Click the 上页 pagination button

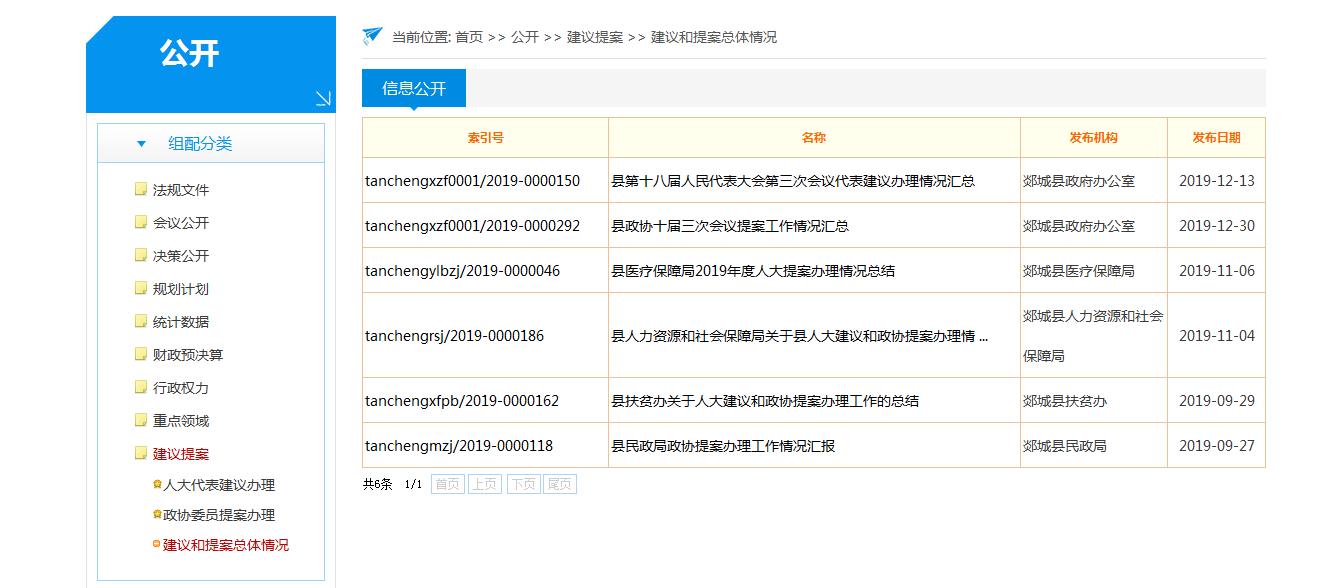(485, 484)
